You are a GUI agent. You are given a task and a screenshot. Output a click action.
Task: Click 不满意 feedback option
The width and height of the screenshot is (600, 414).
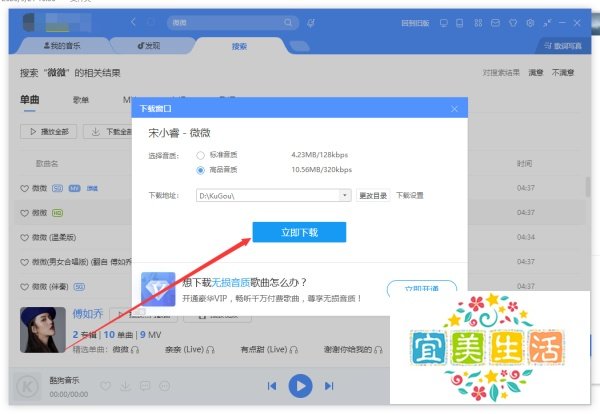563,73
